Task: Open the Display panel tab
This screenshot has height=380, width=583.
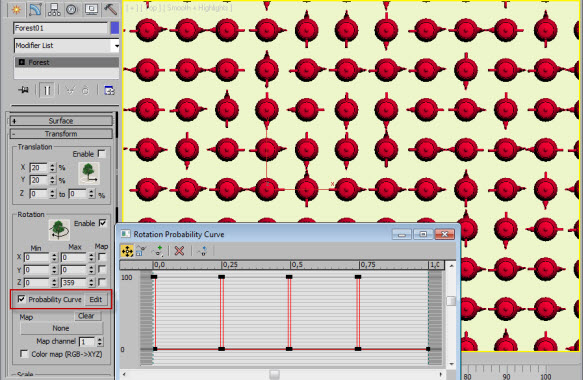Action: click(x=91, y=9)
